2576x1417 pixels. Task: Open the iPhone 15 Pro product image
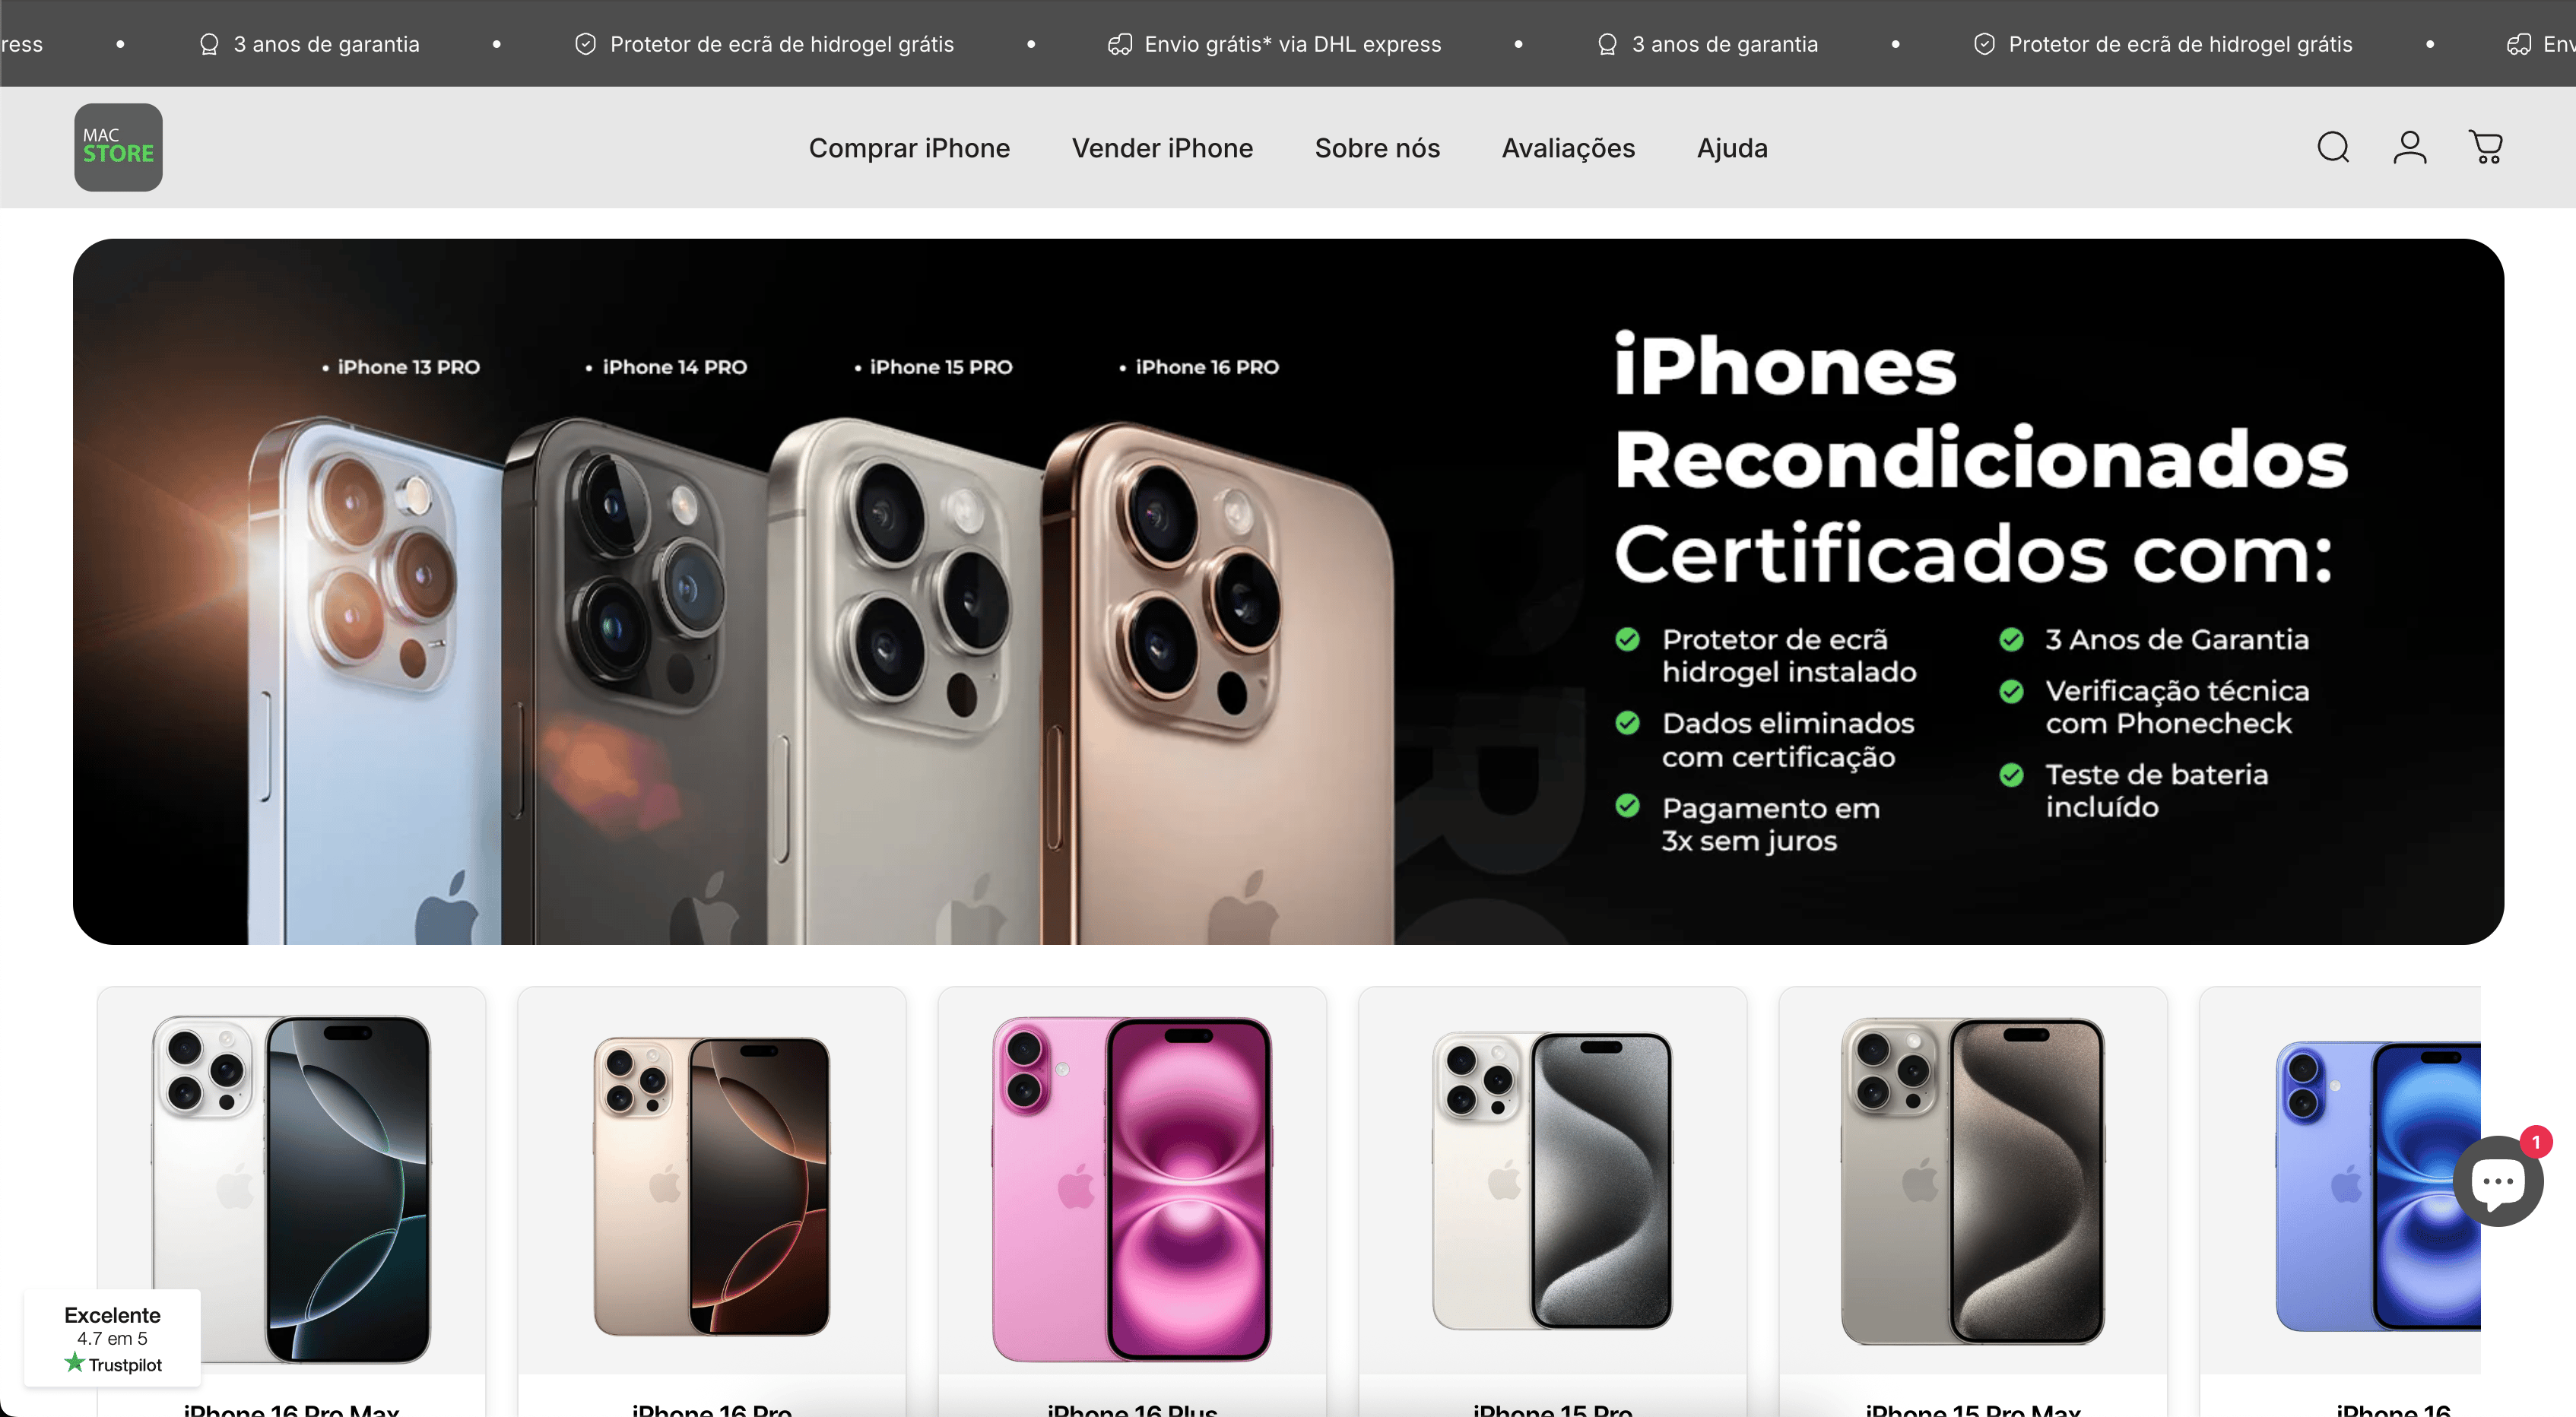[x=1552, y=1181]
